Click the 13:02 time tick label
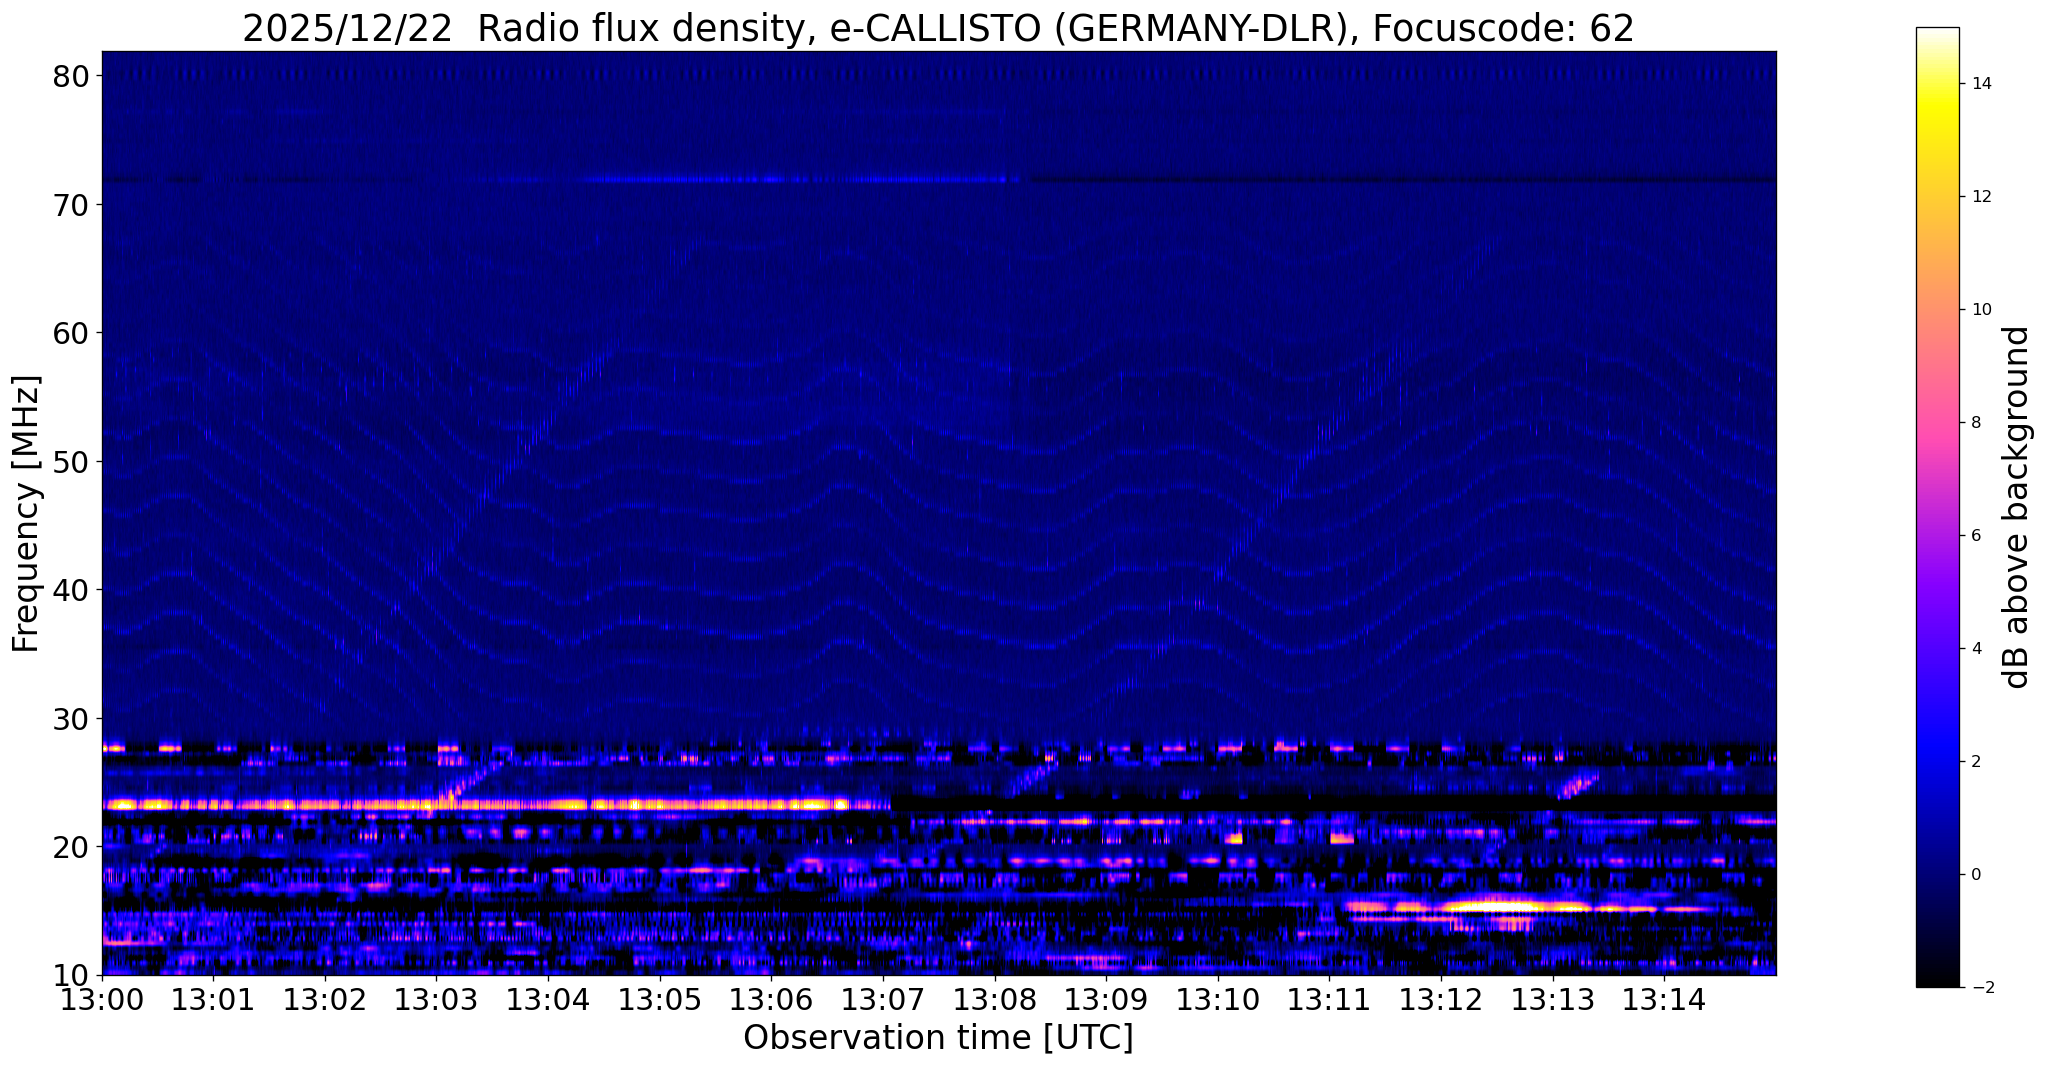This screenshot has height=1067, width=2047. tap(325, 999)
